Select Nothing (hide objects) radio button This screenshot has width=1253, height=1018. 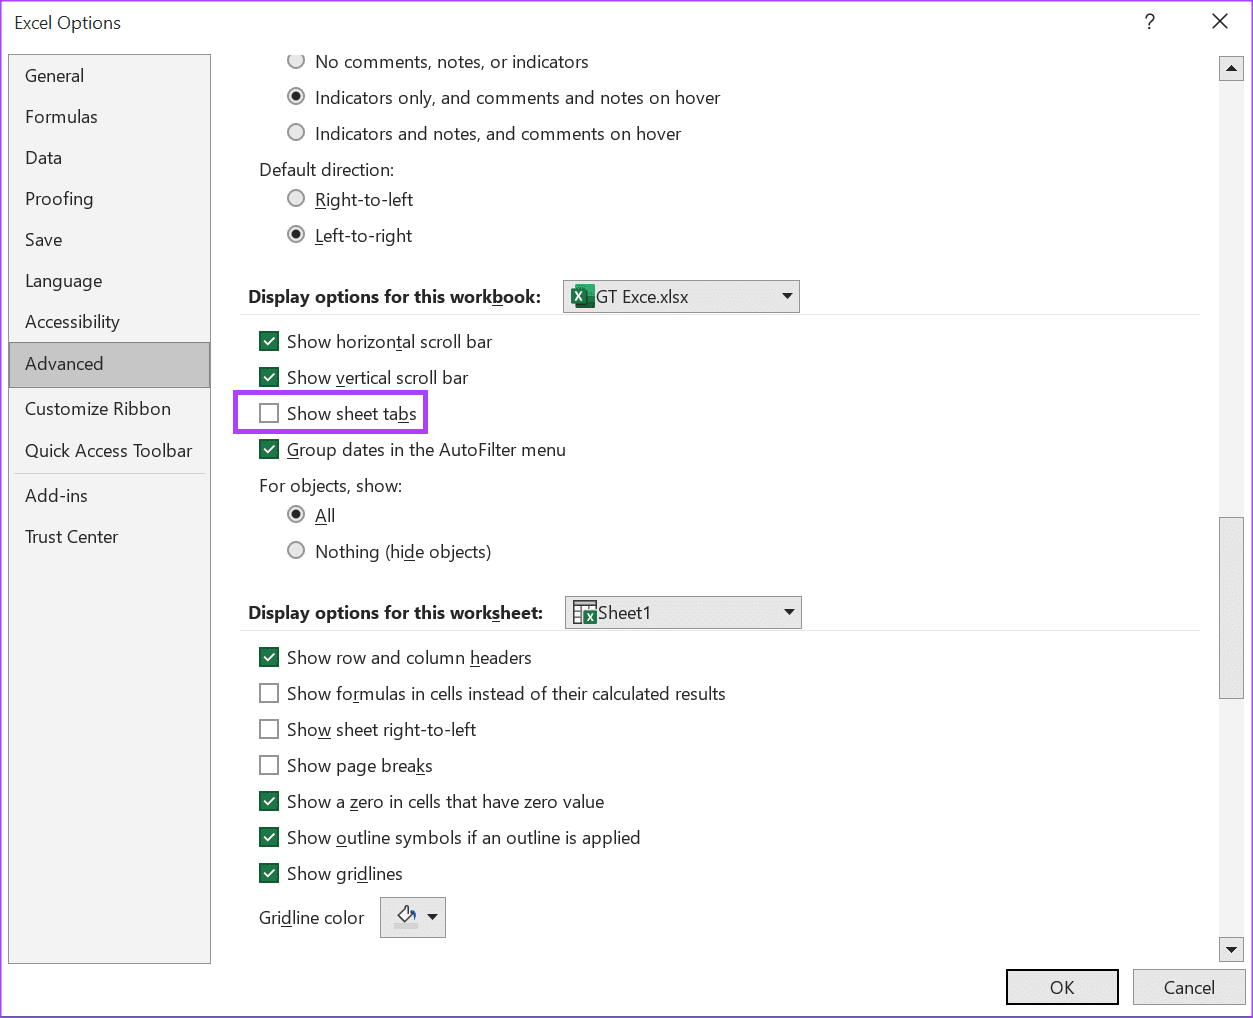[x=296, y=551]
